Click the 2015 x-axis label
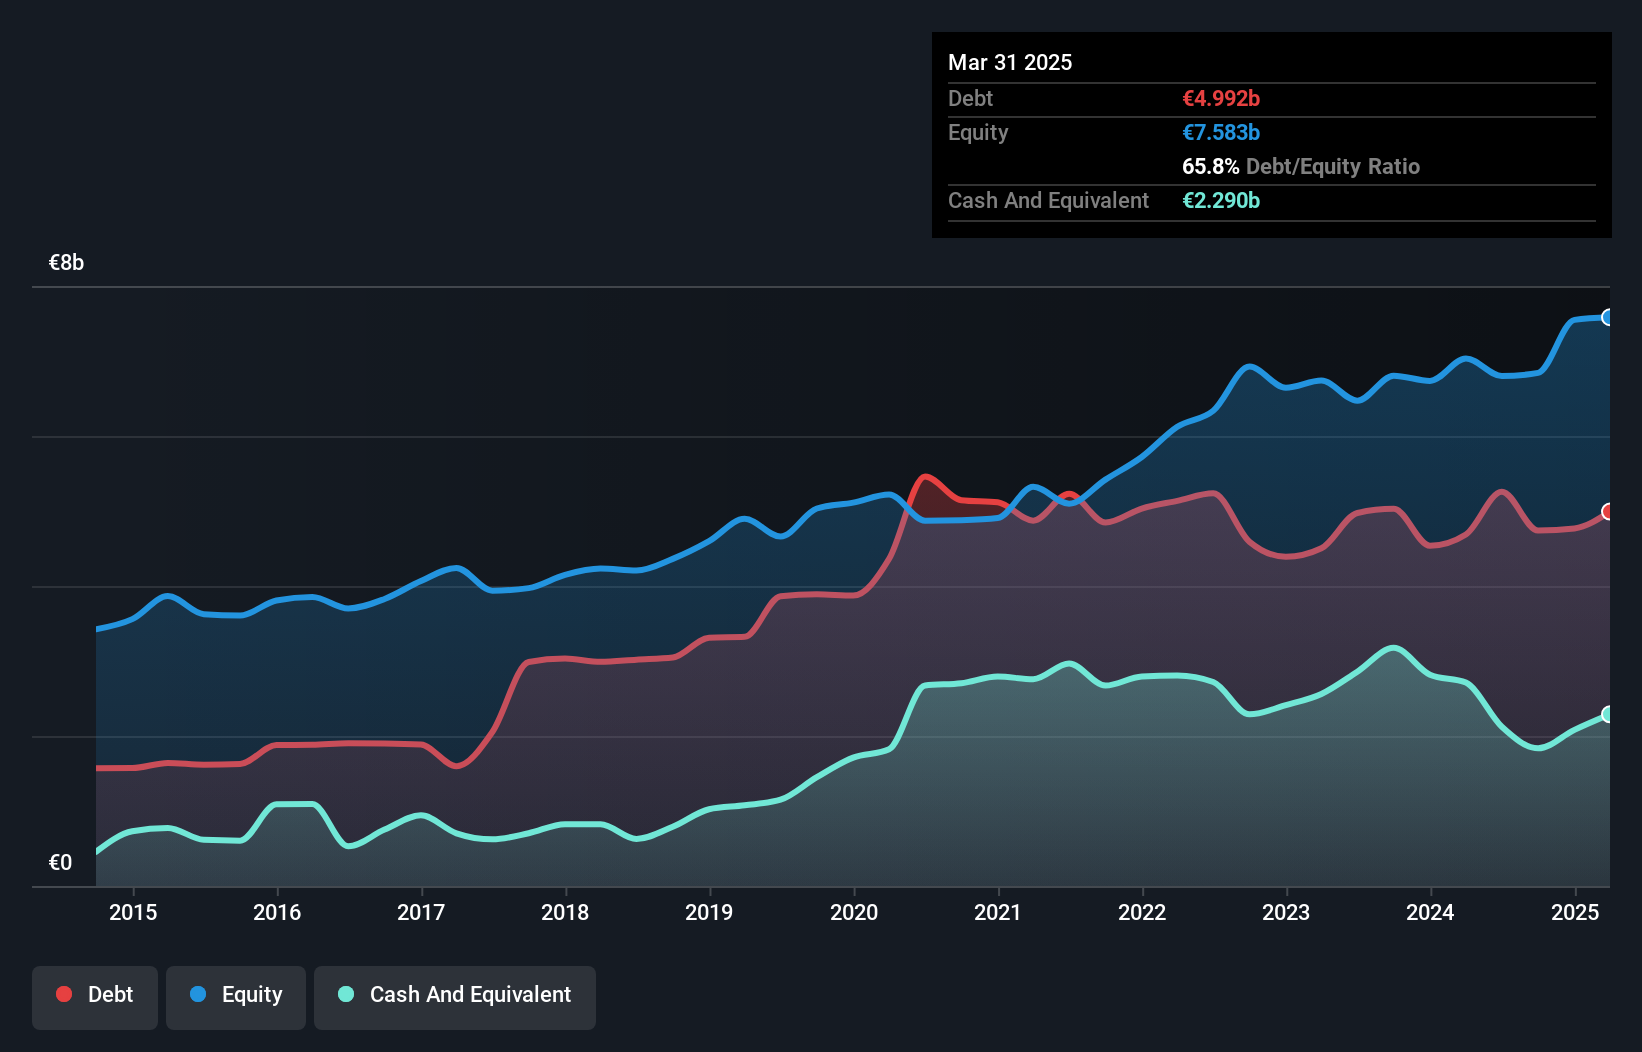This screenshot has height=1052, width=1642. click(x=133, y=912)
